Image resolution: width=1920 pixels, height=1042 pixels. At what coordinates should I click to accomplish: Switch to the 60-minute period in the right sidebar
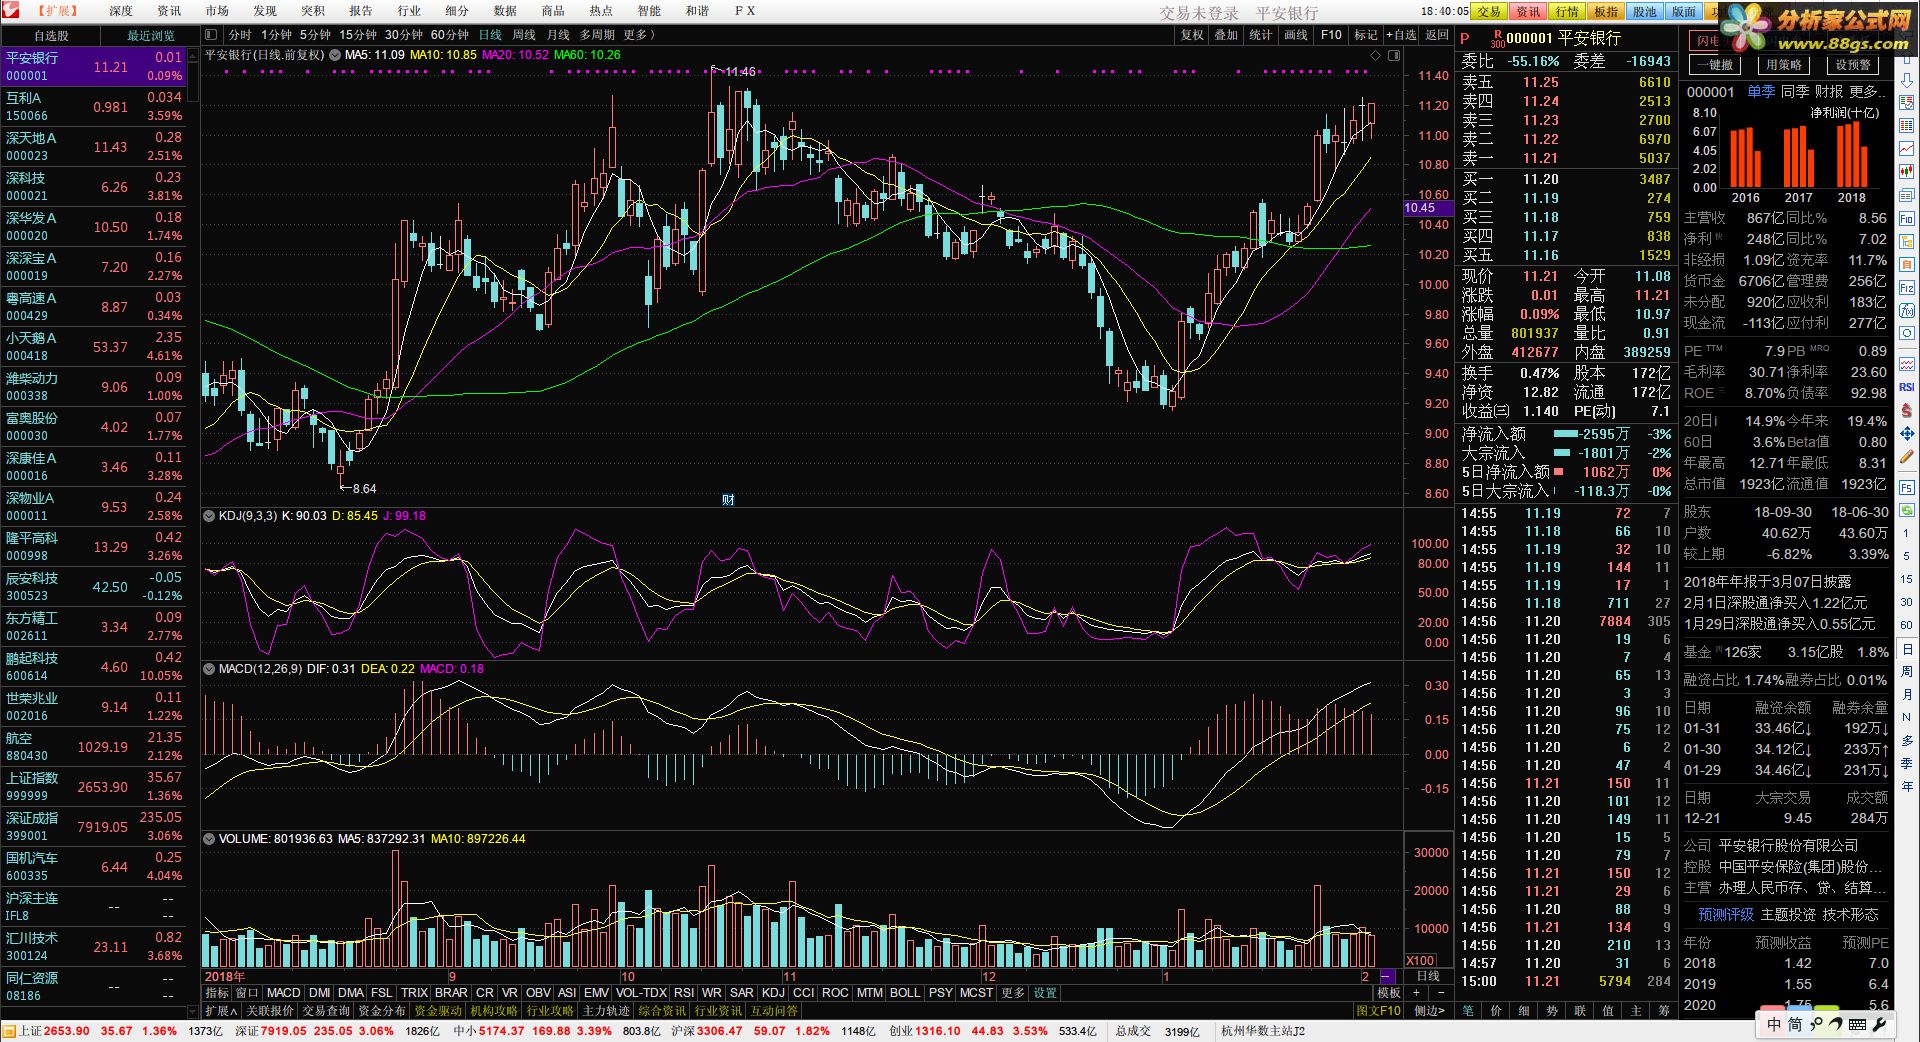point(1907,625)
